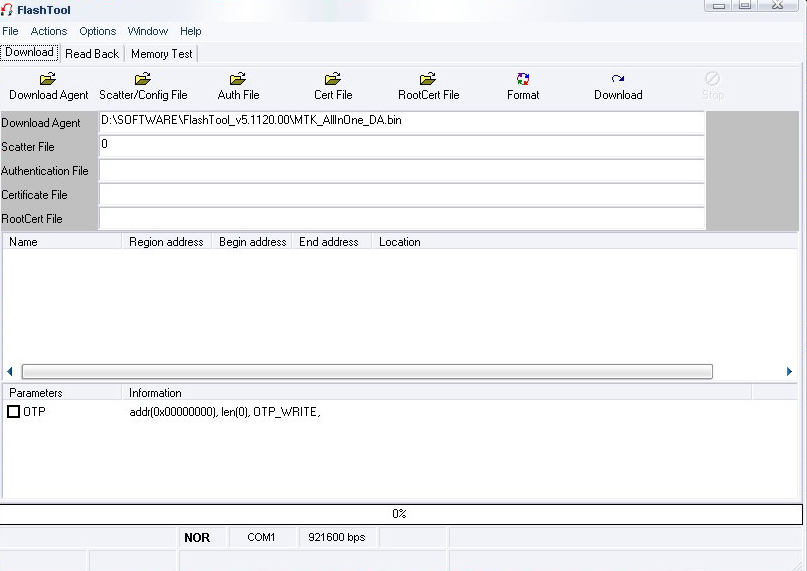Click the Region address column header
This screenshot has height=571, width=807.
click(x=166, y=241)
